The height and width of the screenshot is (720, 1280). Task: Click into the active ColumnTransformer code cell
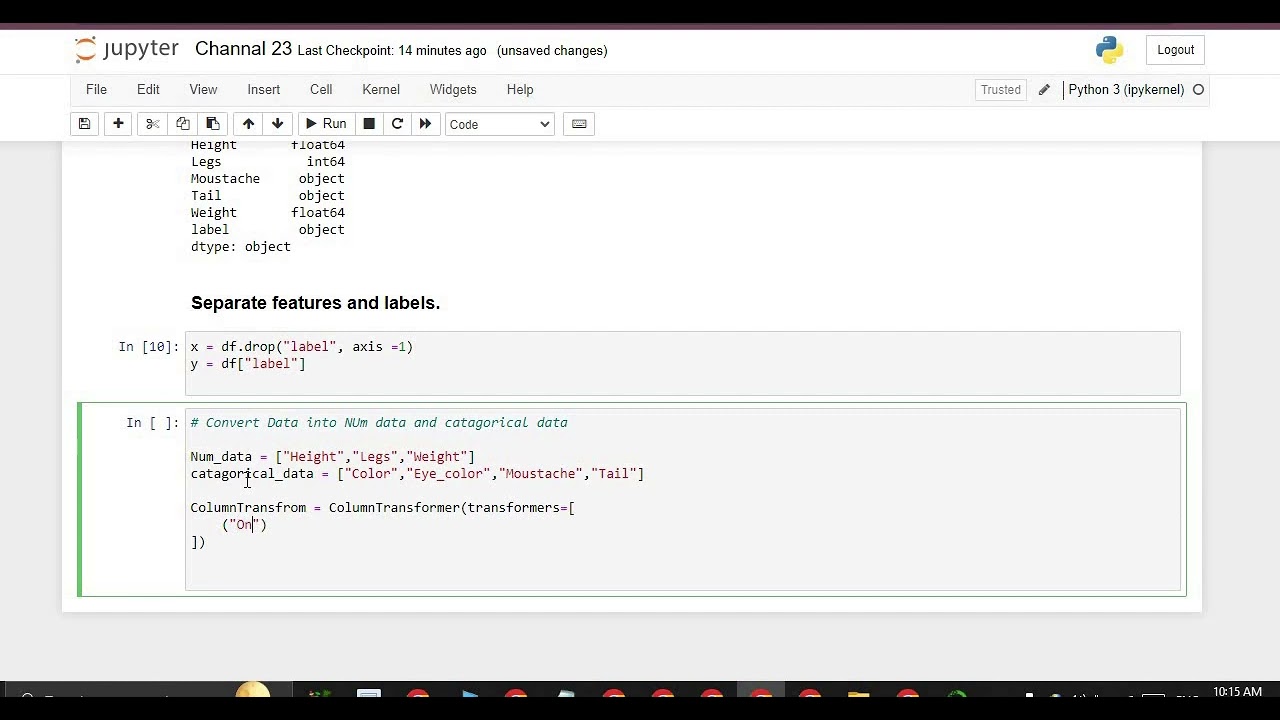point(682,499)
